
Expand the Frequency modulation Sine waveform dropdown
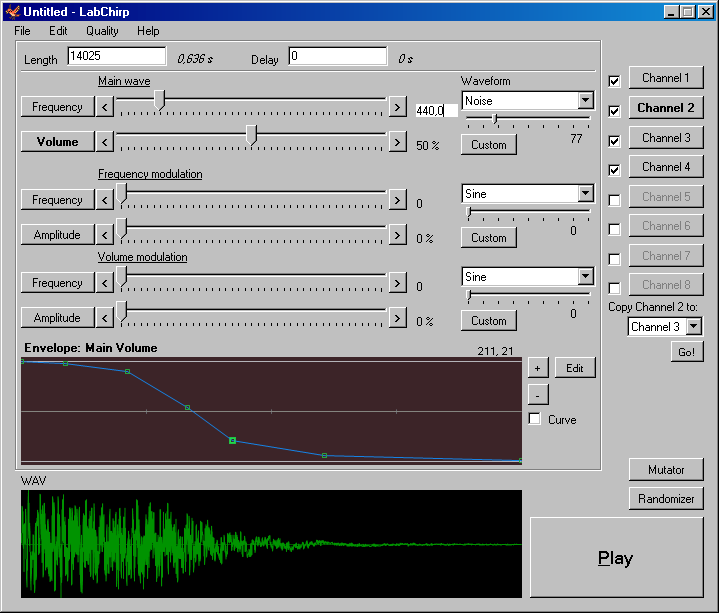[585, 194]
